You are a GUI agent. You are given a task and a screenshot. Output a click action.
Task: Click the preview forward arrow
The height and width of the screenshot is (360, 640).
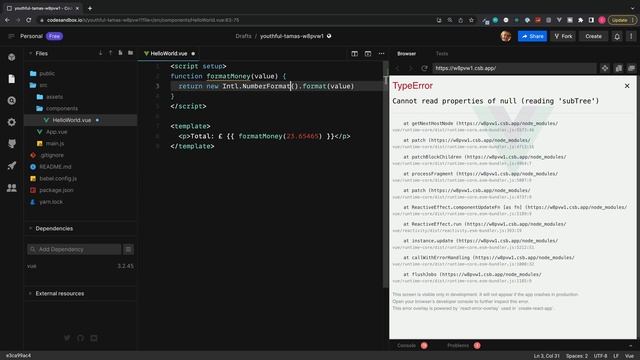coord(411,68)
